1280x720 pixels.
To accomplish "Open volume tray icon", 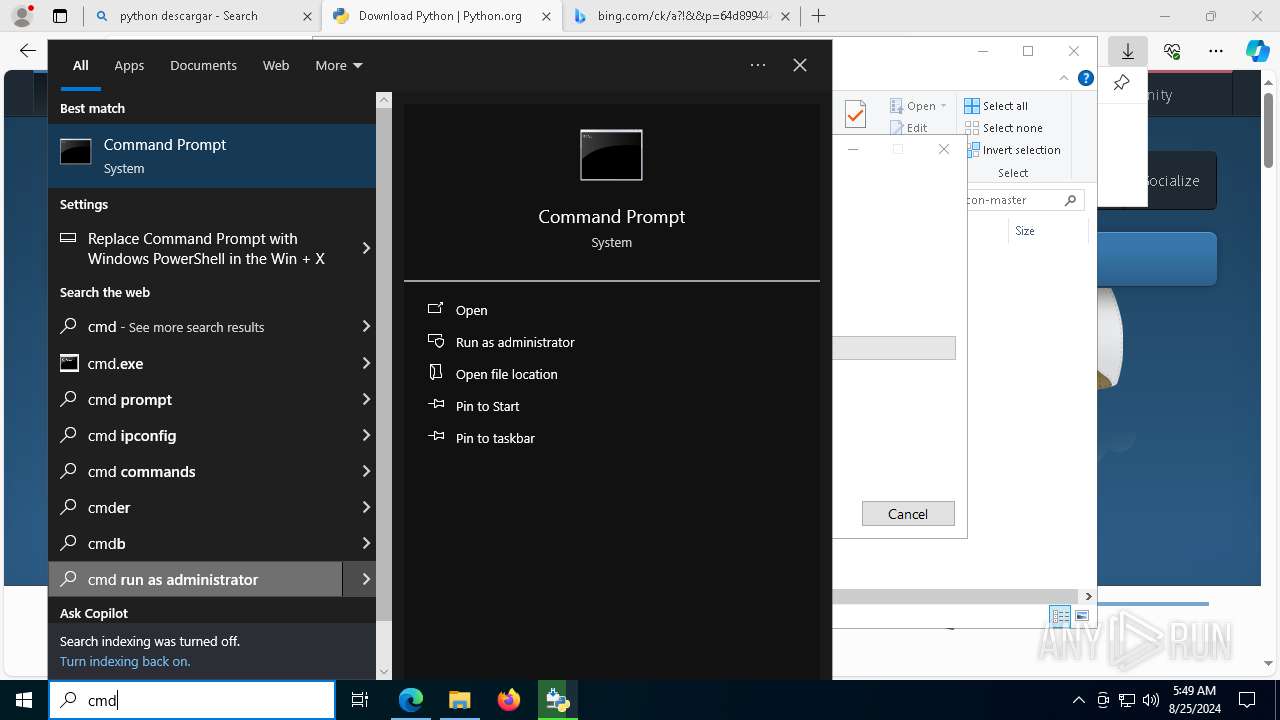I will coord(1151,700).
